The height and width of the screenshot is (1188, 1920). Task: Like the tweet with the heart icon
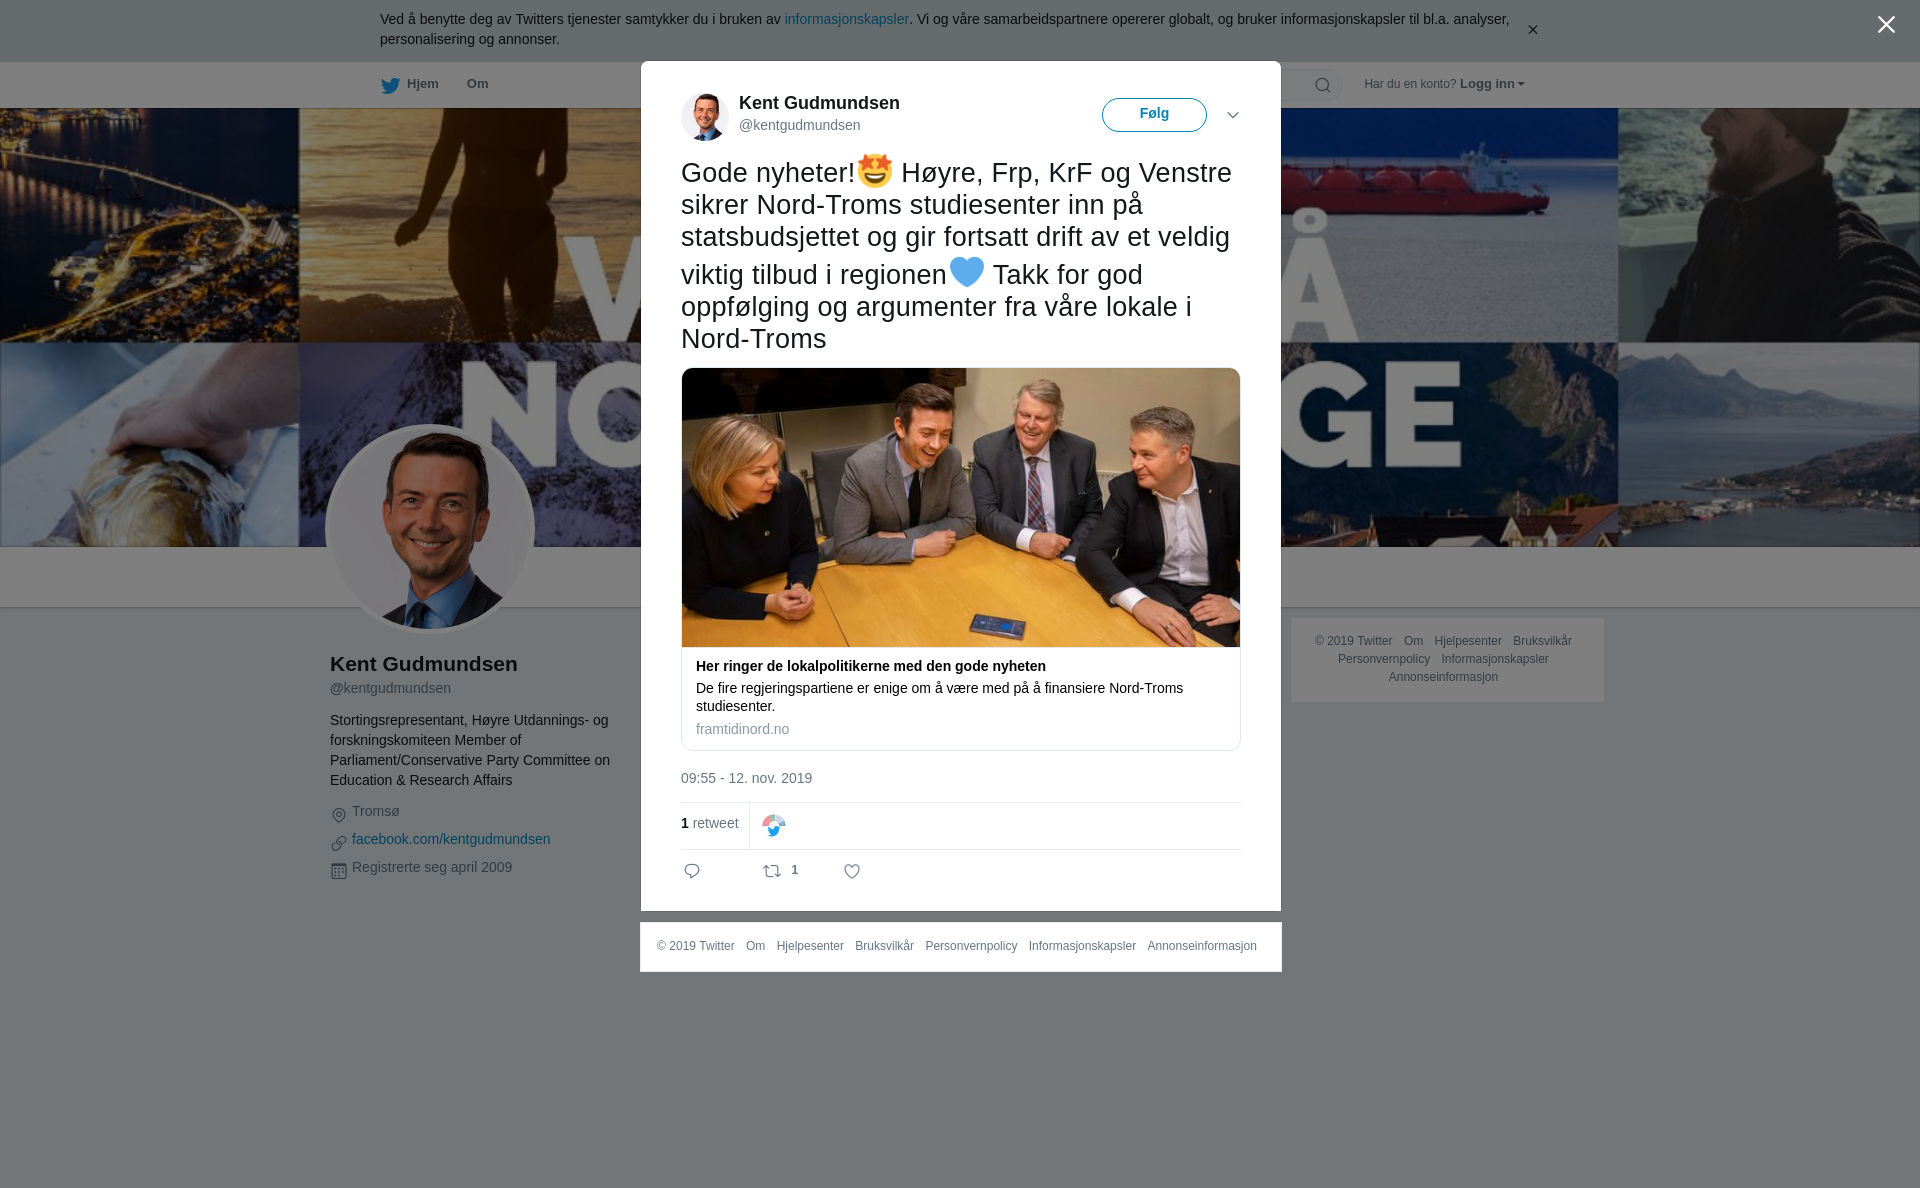pyautogui.click(x=852, y=871)
